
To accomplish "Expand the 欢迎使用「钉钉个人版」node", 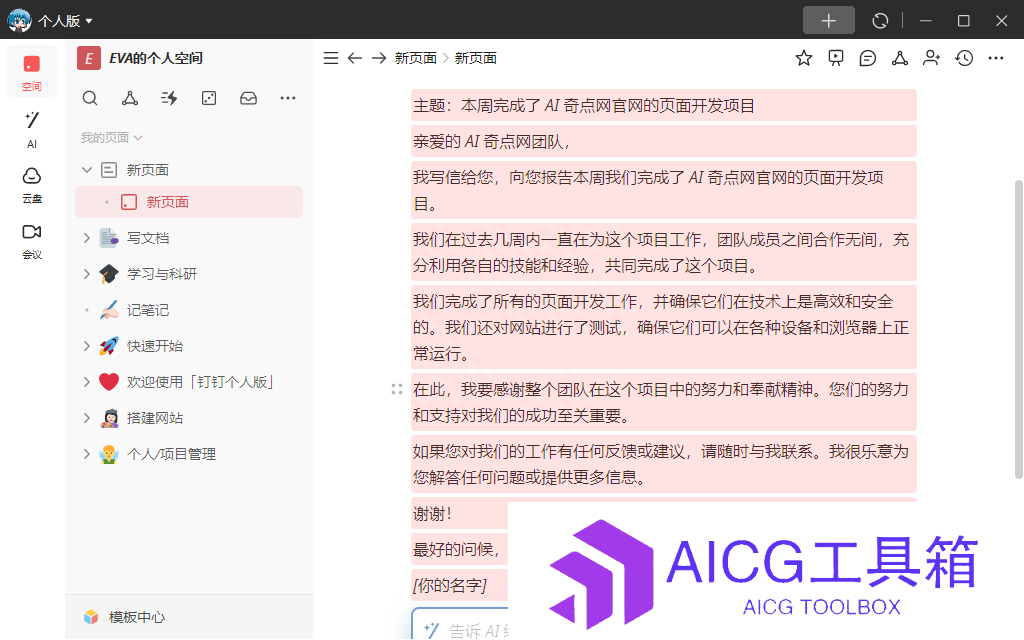I will [x=87, y=381].
